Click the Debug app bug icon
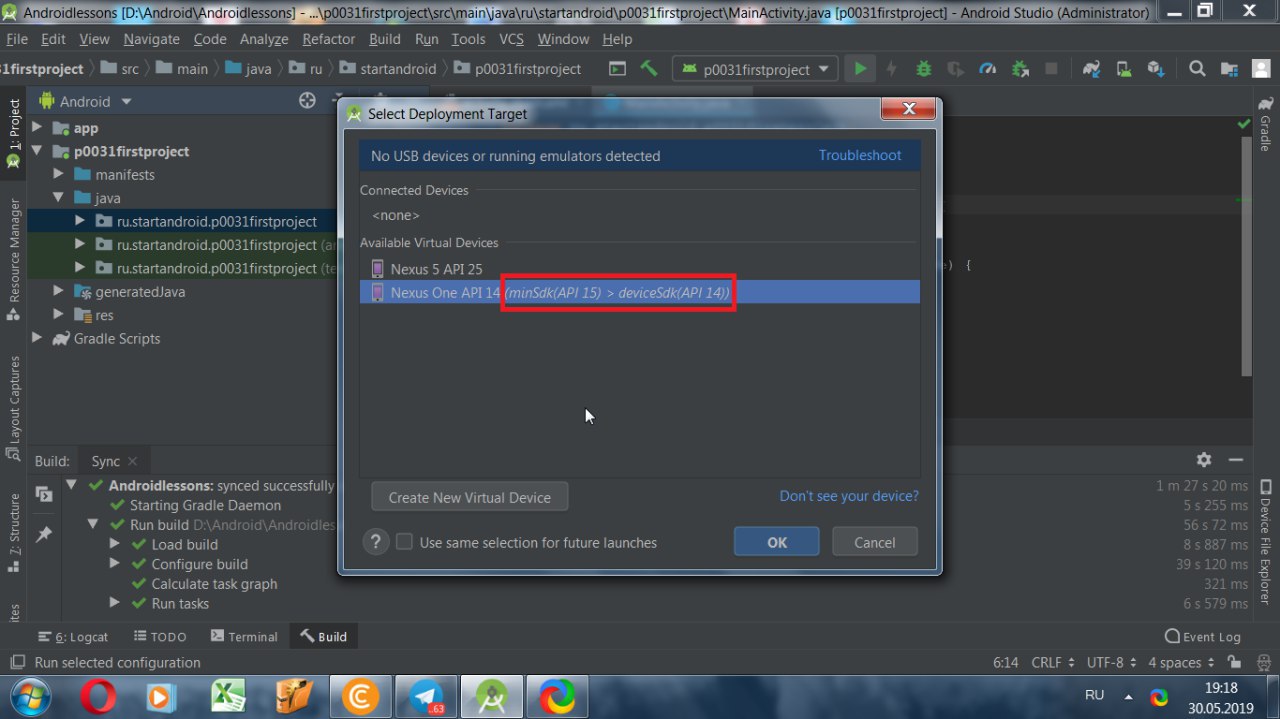Screen dimensions: 1280x719 [x=924, y=69]
